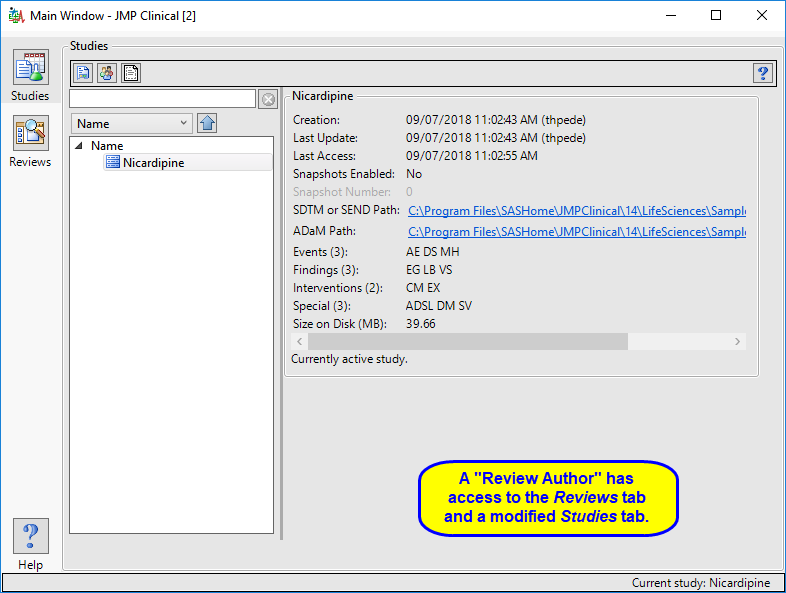Click the scrollbar left arrow
The height and width of the screenshot is (593, 786).
pyautogui.click(x=299, y=341)
